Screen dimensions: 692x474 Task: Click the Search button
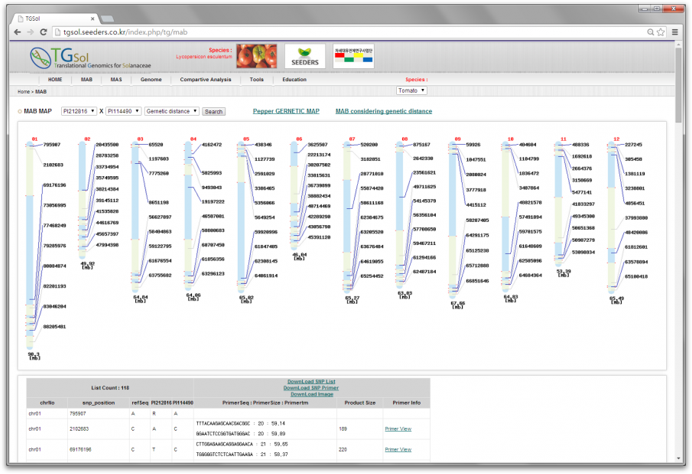(214, 111)
